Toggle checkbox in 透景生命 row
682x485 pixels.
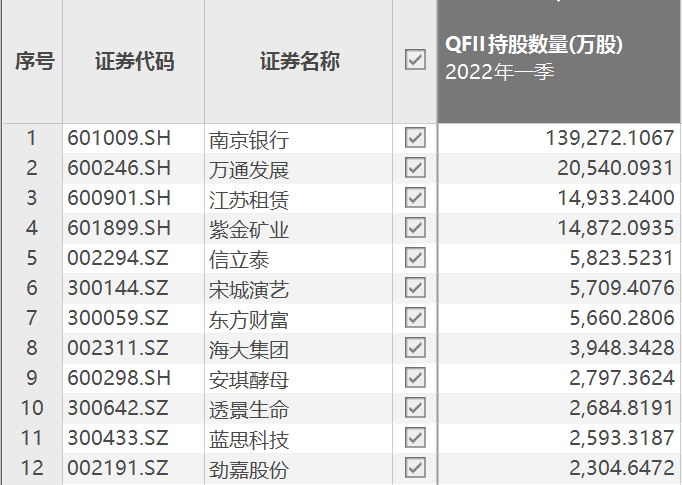coord(415,408)
